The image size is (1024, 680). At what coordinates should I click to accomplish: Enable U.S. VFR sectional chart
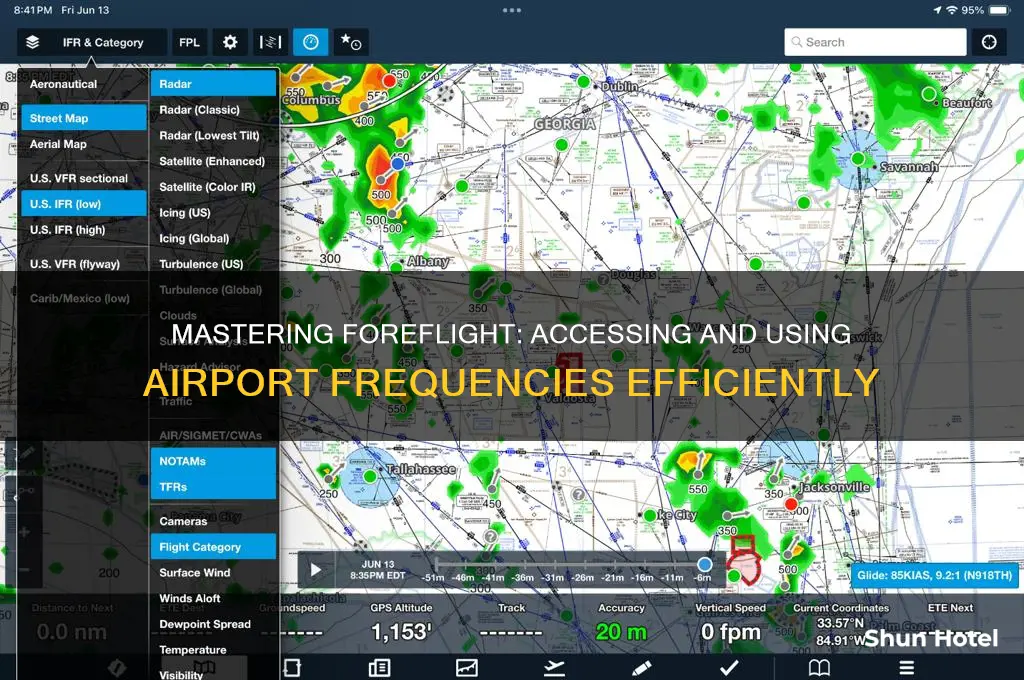pyautogui.click(x=83, y=178)
